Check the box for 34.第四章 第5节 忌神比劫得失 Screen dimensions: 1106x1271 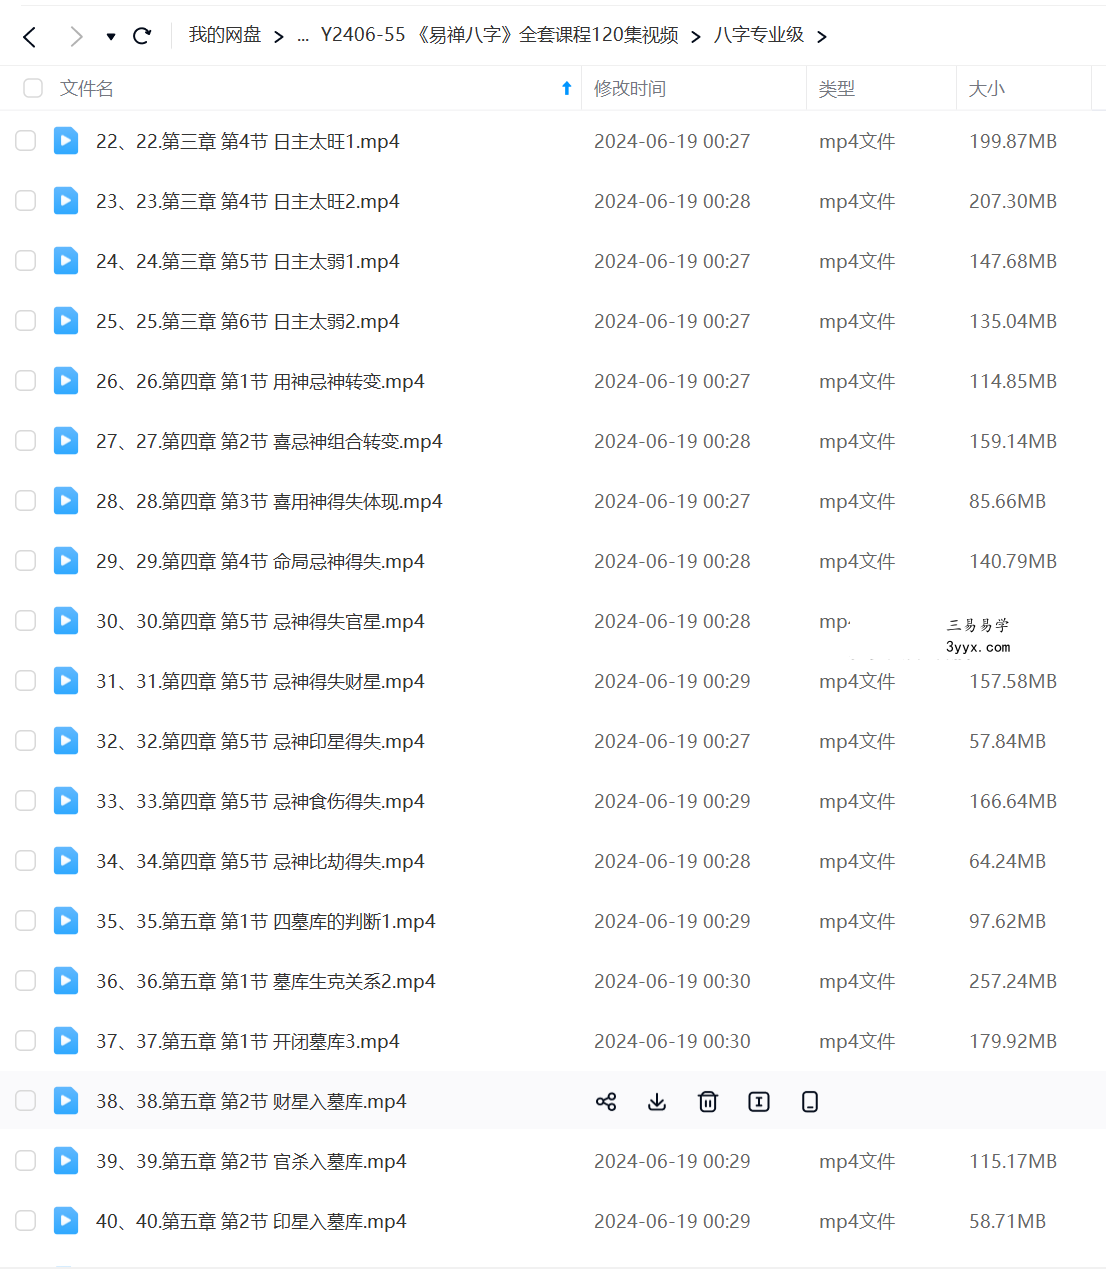coord(26,861)
